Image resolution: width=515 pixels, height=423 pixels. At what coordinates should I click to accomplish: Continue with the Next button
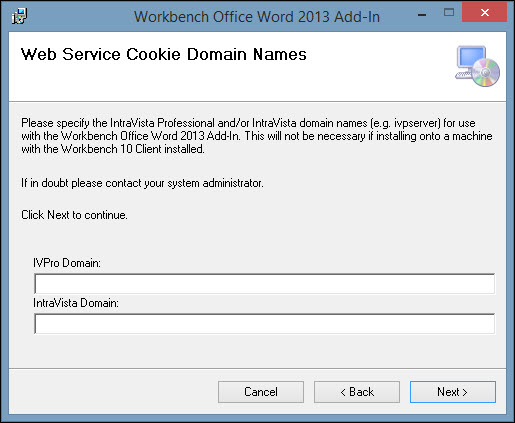[x=453, y=392]
